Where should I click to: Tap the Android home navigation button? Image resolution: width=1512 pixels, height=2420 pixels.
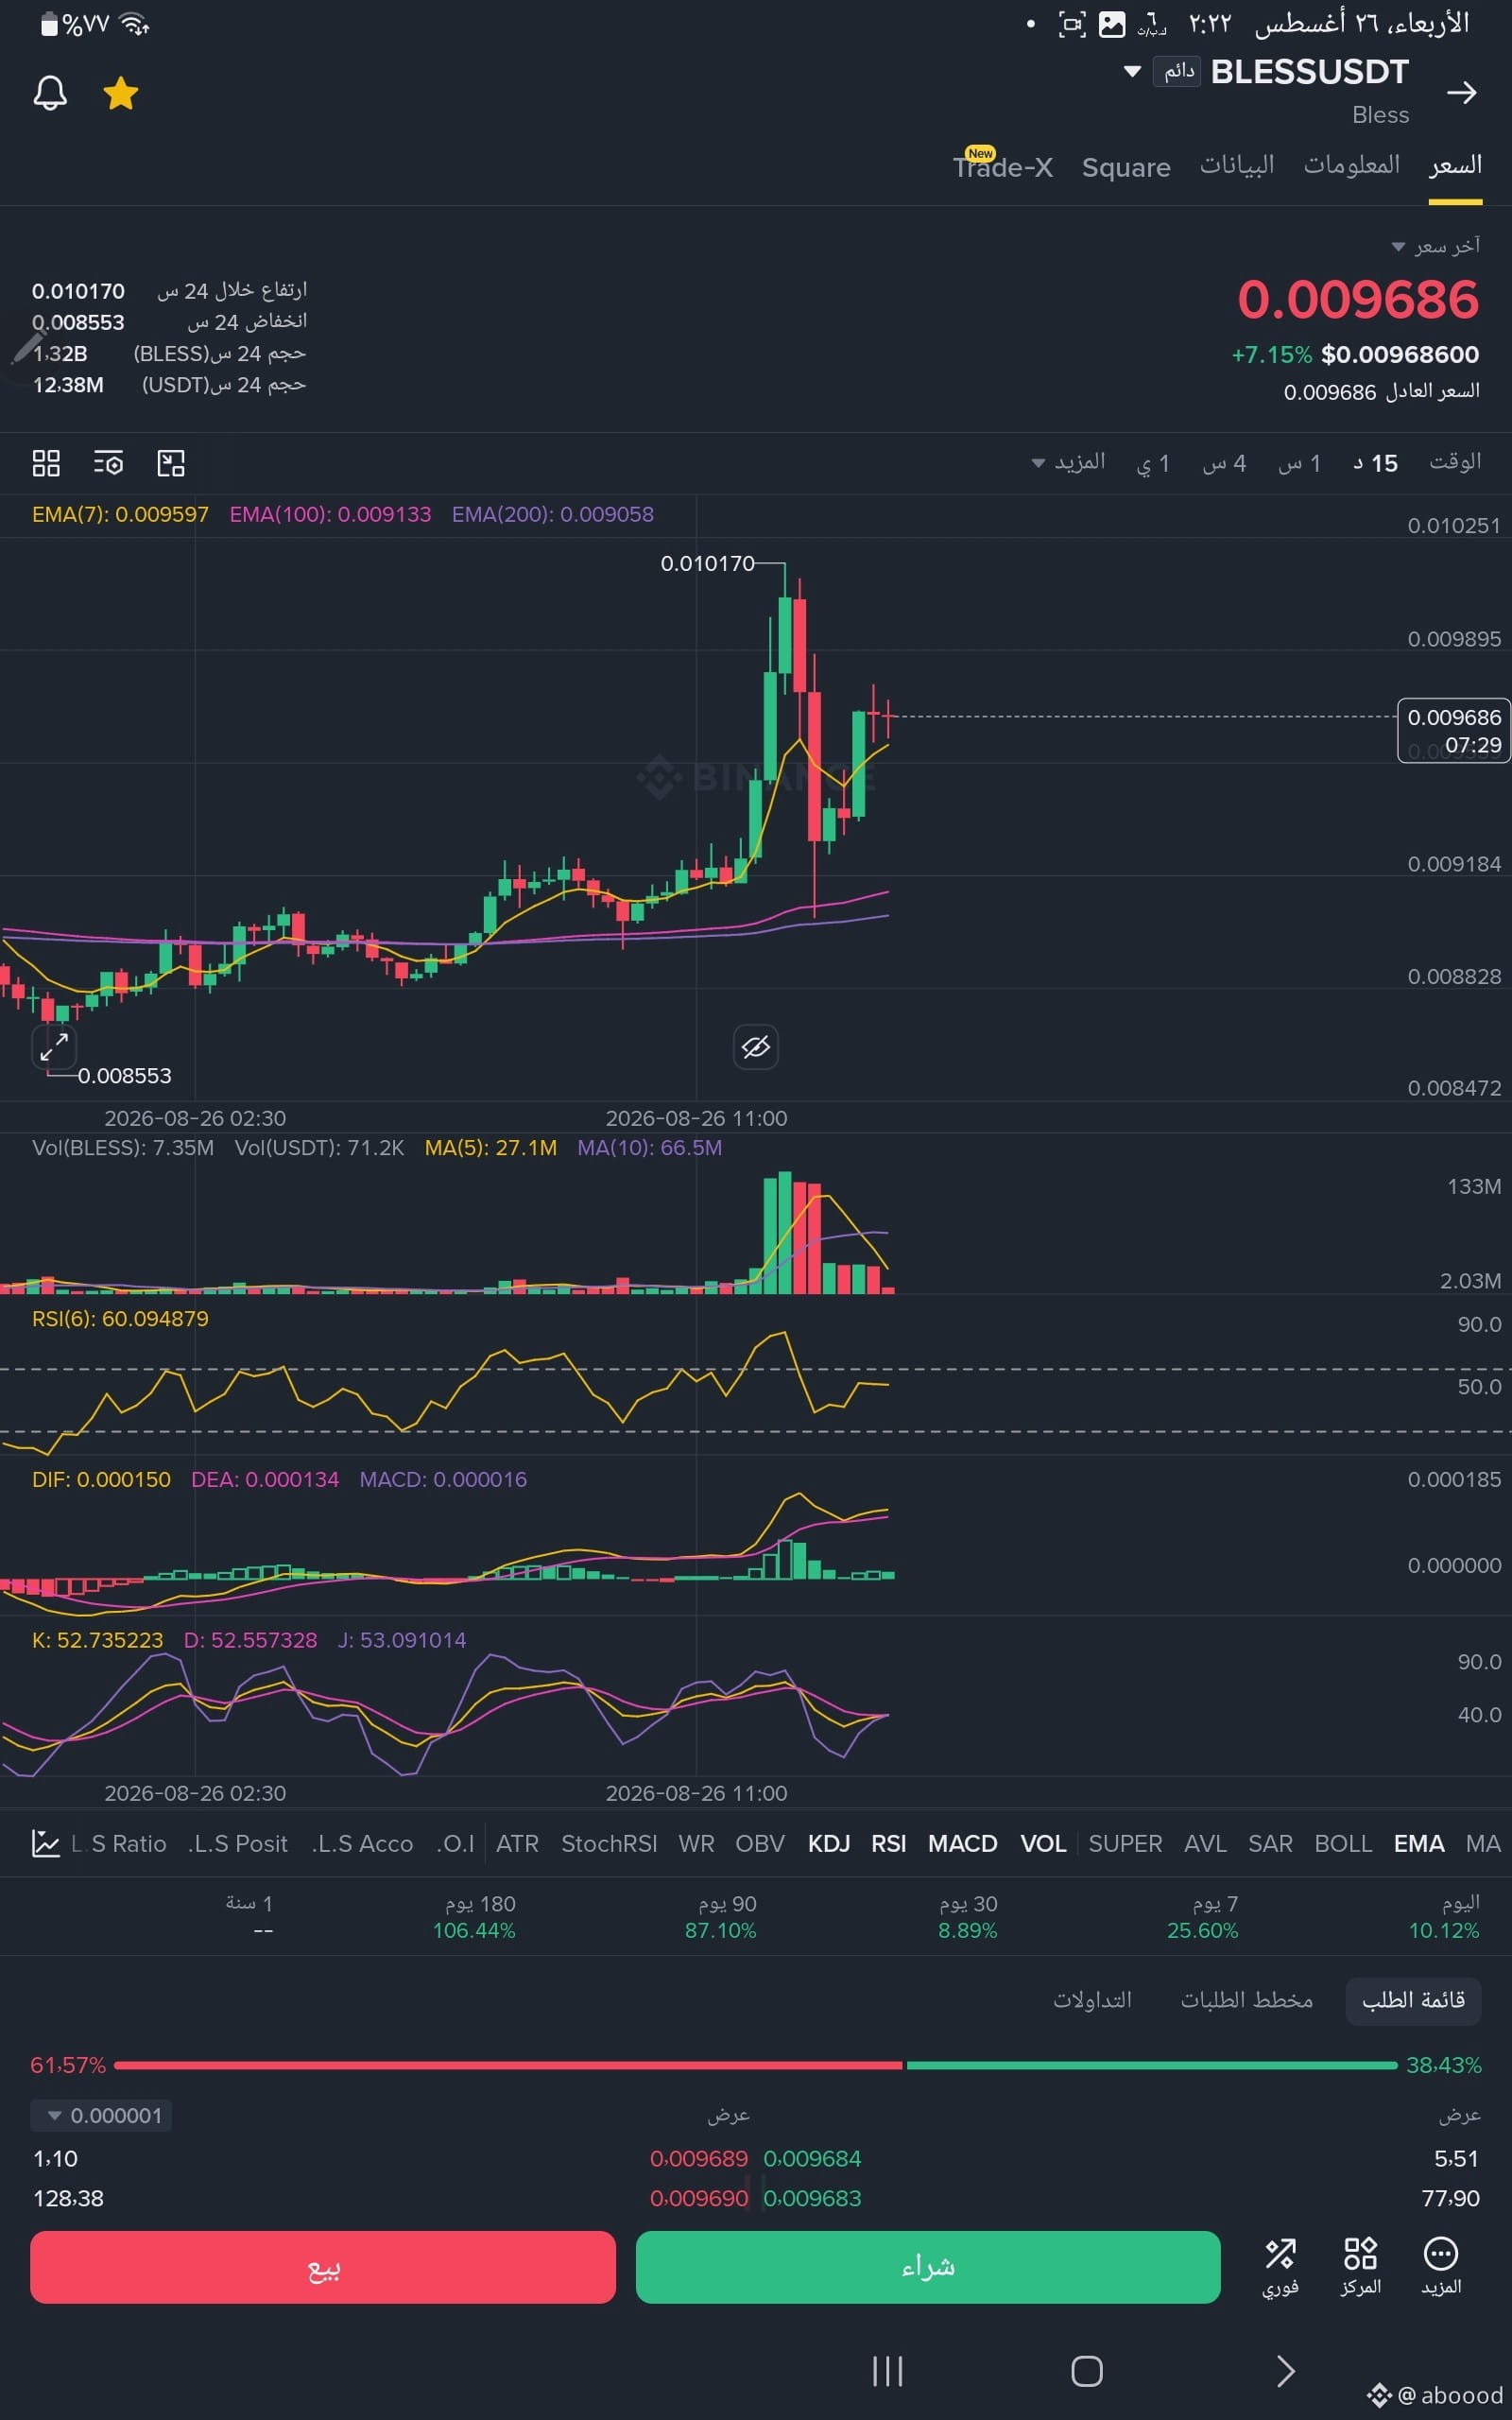1086,2371
